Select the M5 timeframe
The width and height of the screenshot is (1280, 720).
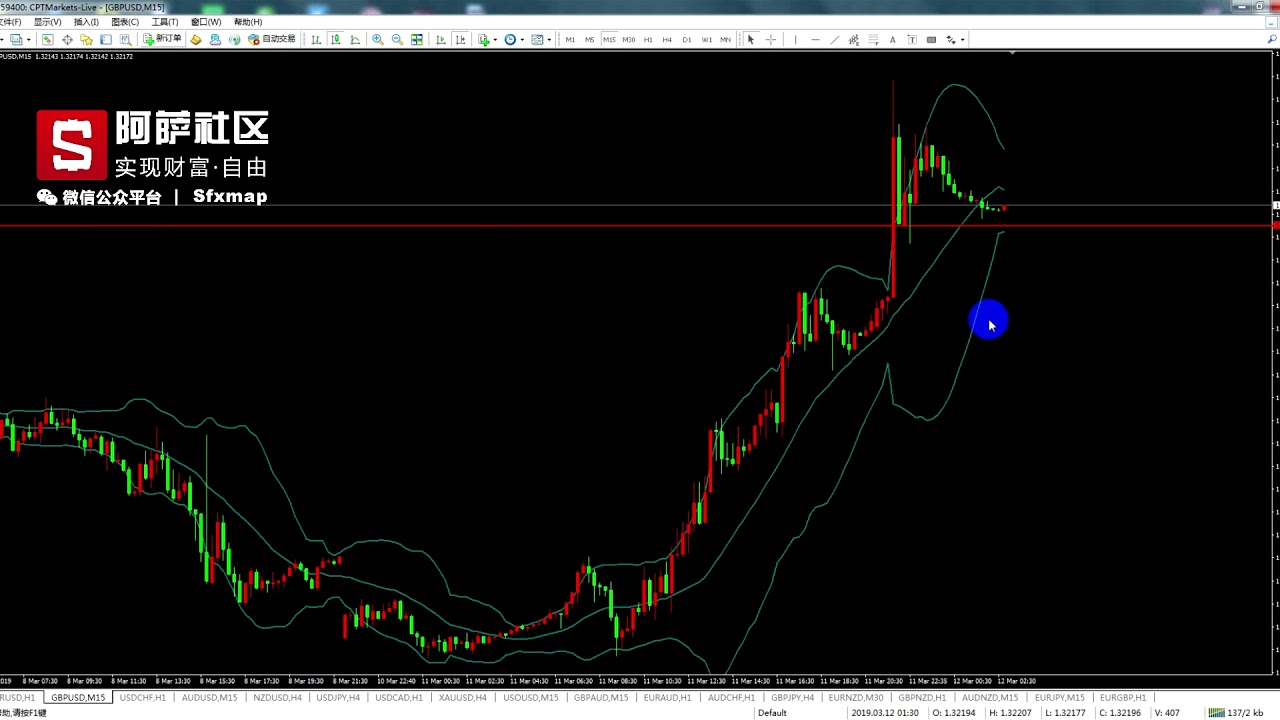tap(589, 40)
